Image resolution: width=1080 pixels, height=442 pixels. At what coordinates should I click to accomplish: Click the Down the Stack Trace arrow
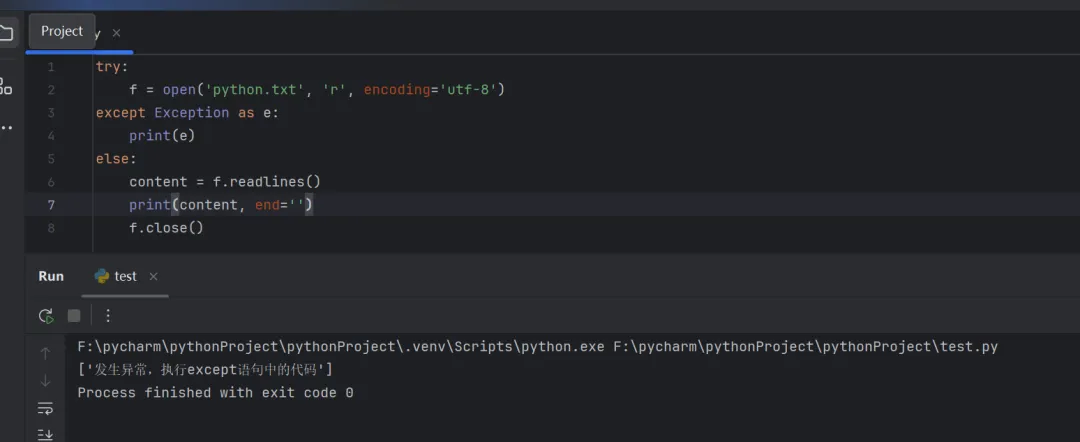pos(45,381)
